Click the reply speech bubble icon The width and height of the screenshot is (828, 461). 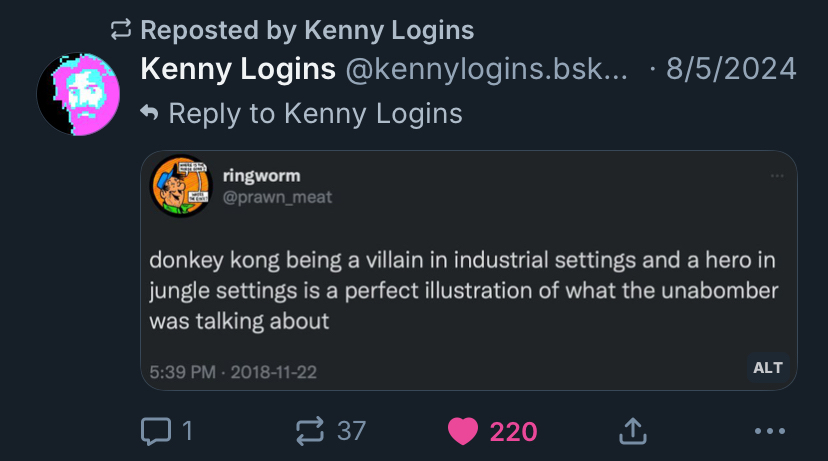click(x=156, y=431)
